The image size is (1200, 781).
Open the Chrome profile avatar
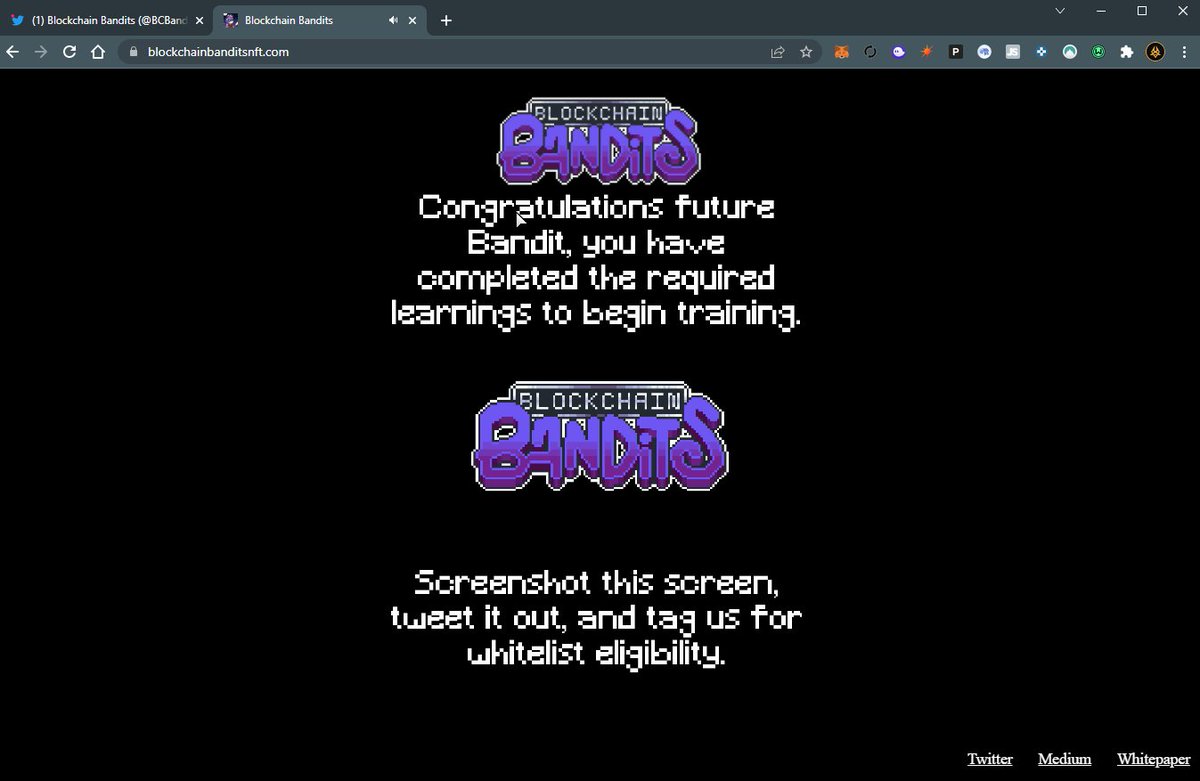[1155, 52]
